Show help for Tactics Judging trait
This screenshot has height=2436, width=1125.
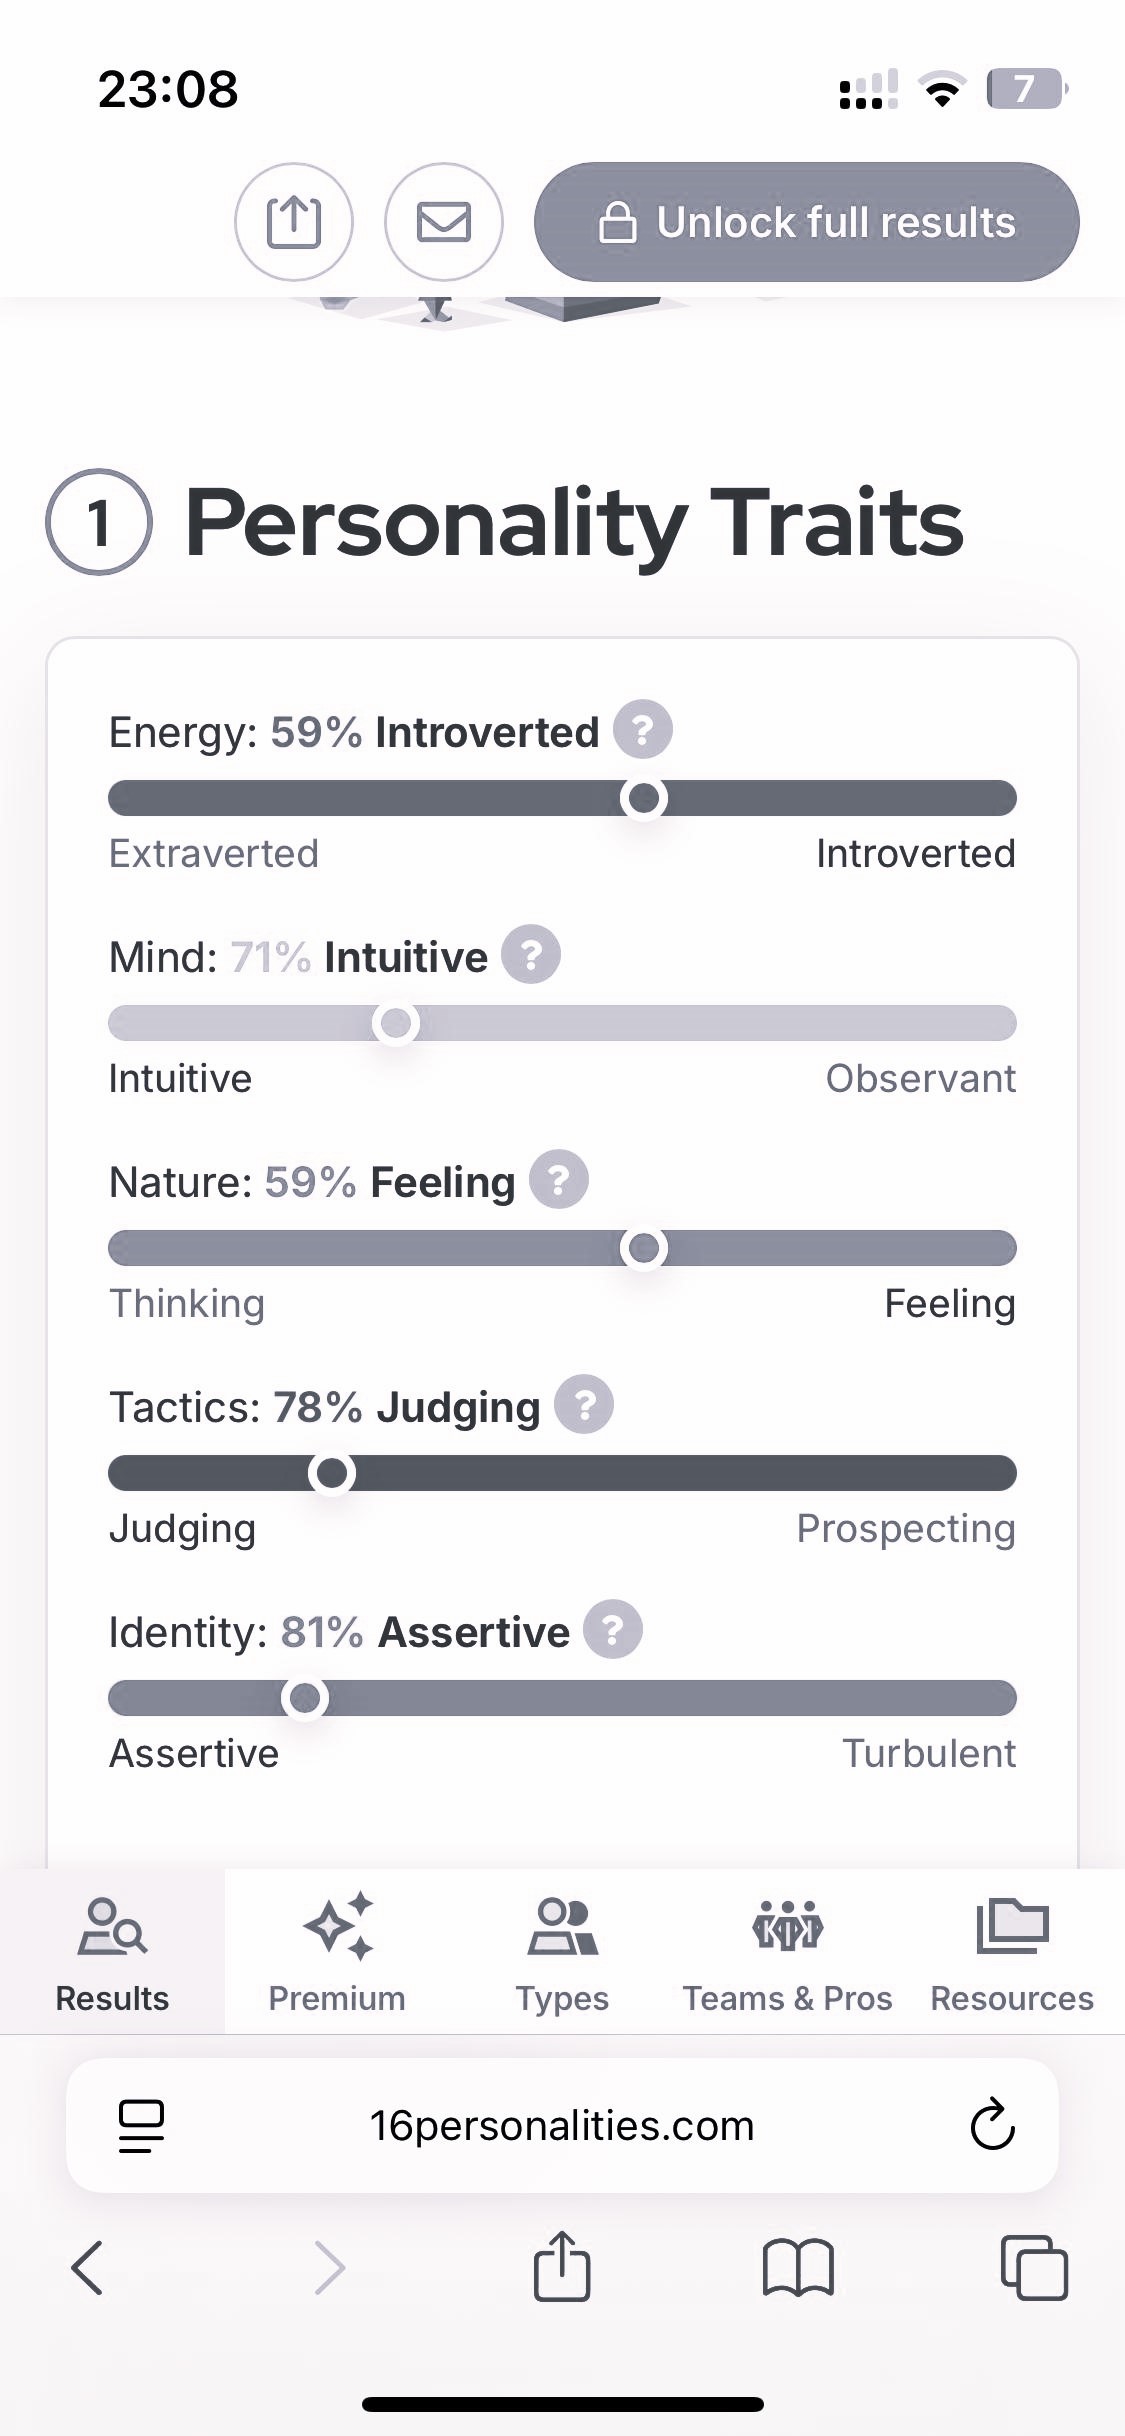584,1405
